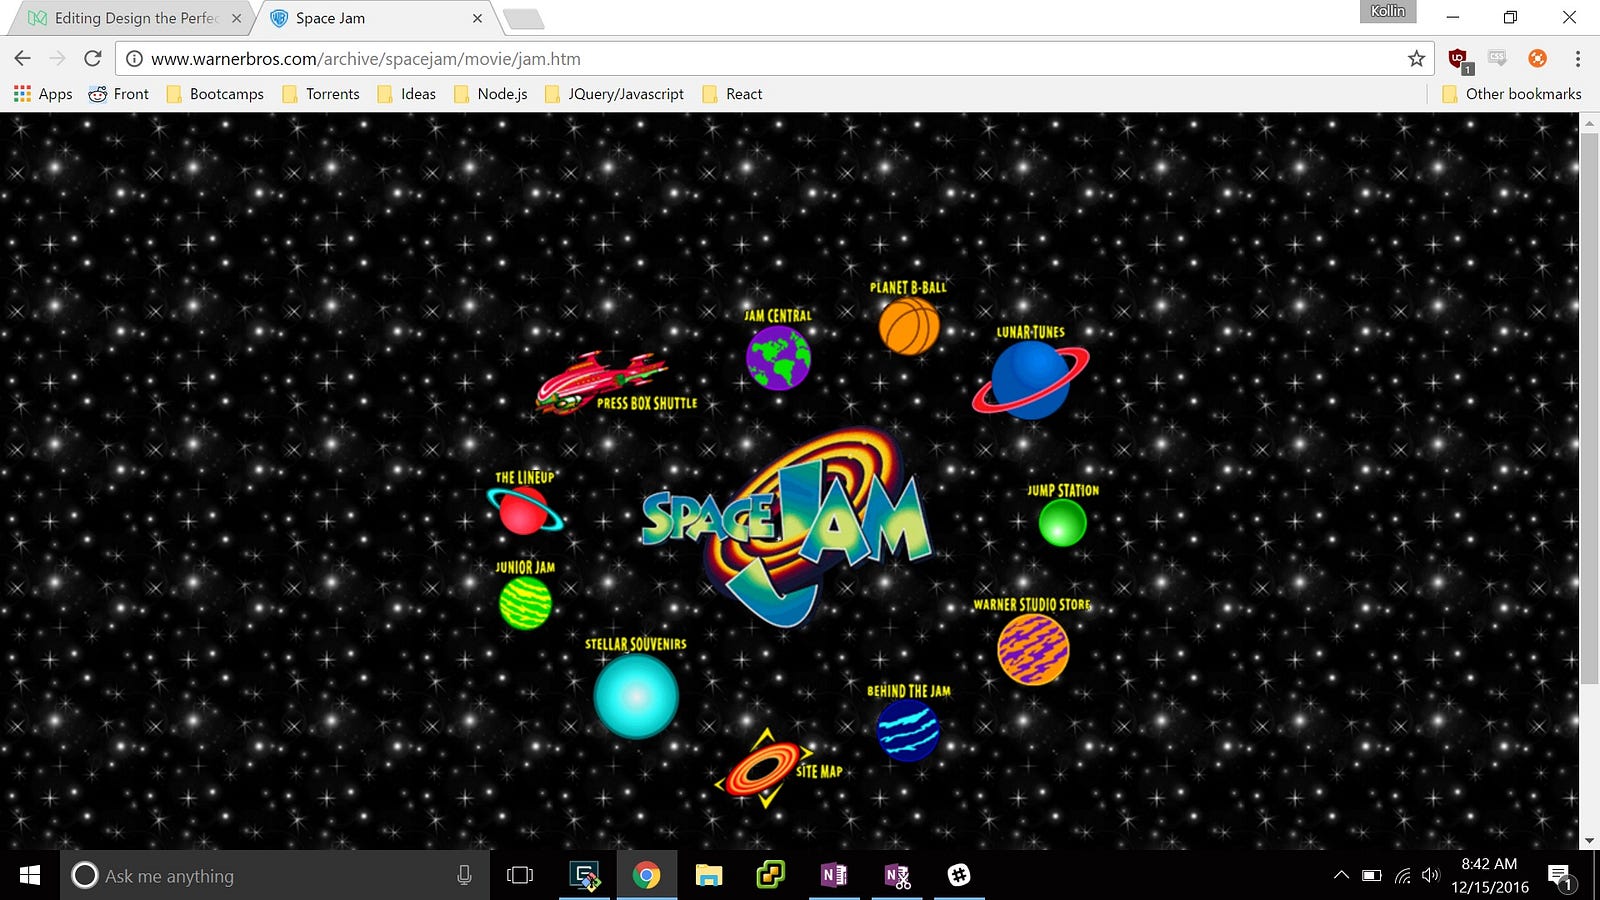Click the grey speech-bubble extension icon
This screenshot has width=1600, height=900.
1497,59
